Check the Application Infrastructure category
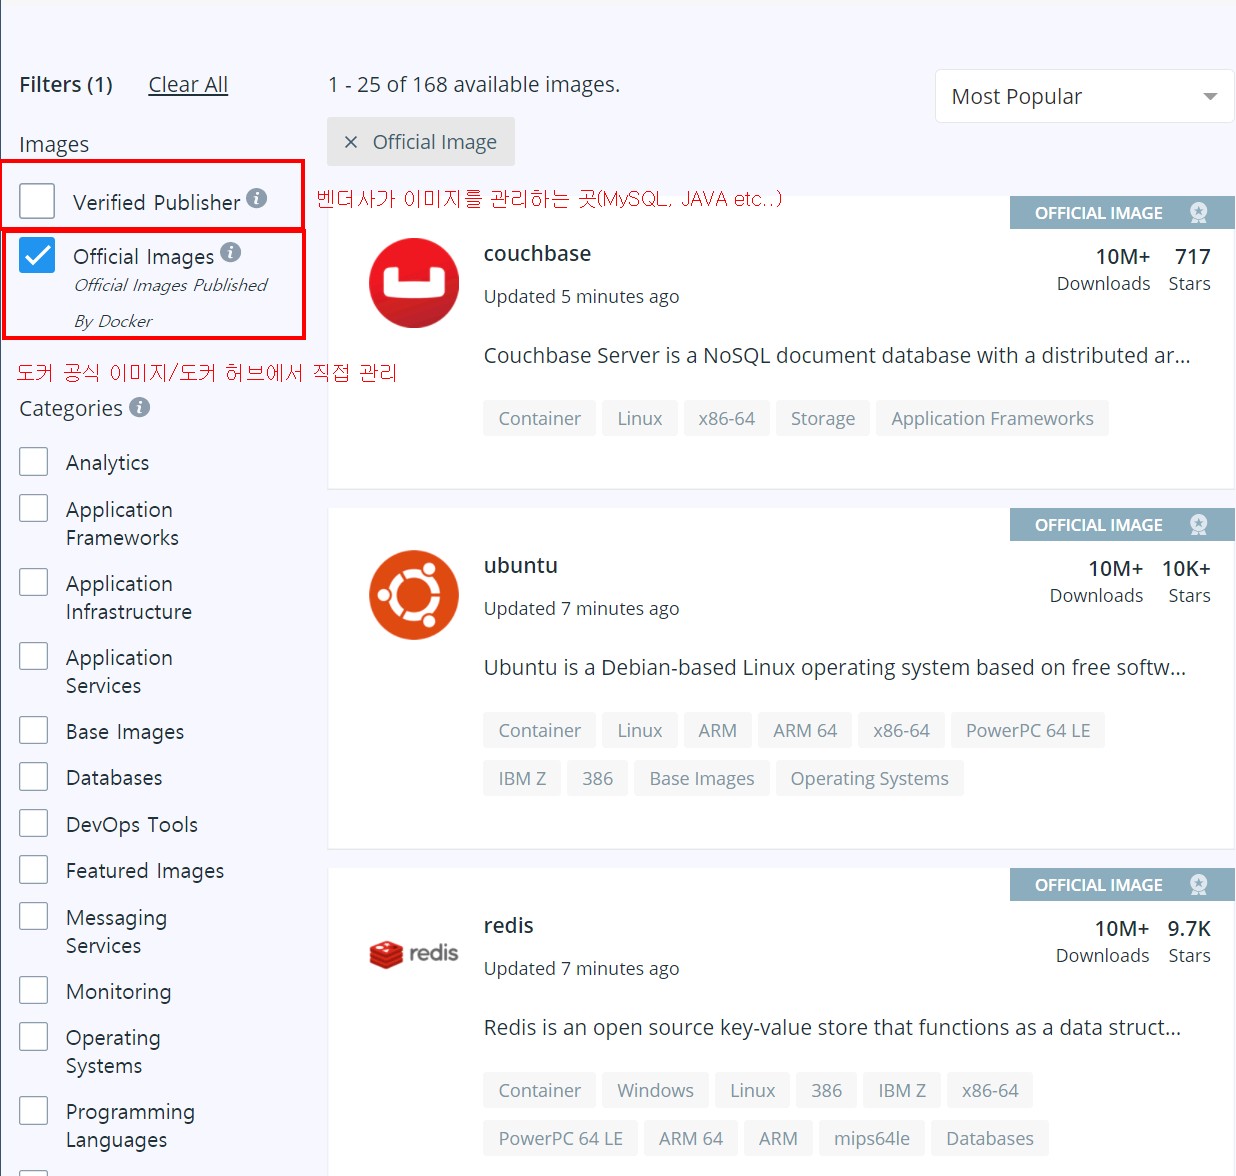Screen dimensions: 1236x1176 click(x=34, y=582)
